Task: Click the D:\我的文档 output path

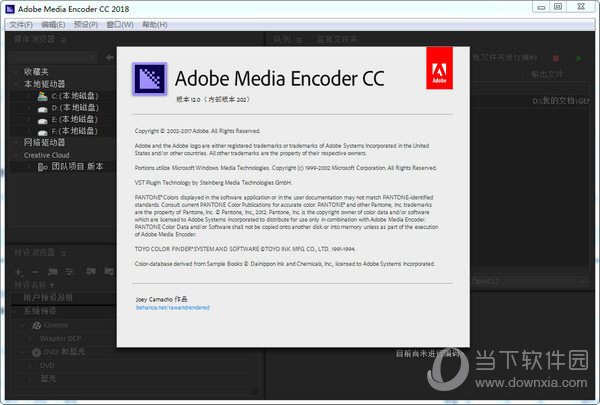Action: (x=561, y=101)
